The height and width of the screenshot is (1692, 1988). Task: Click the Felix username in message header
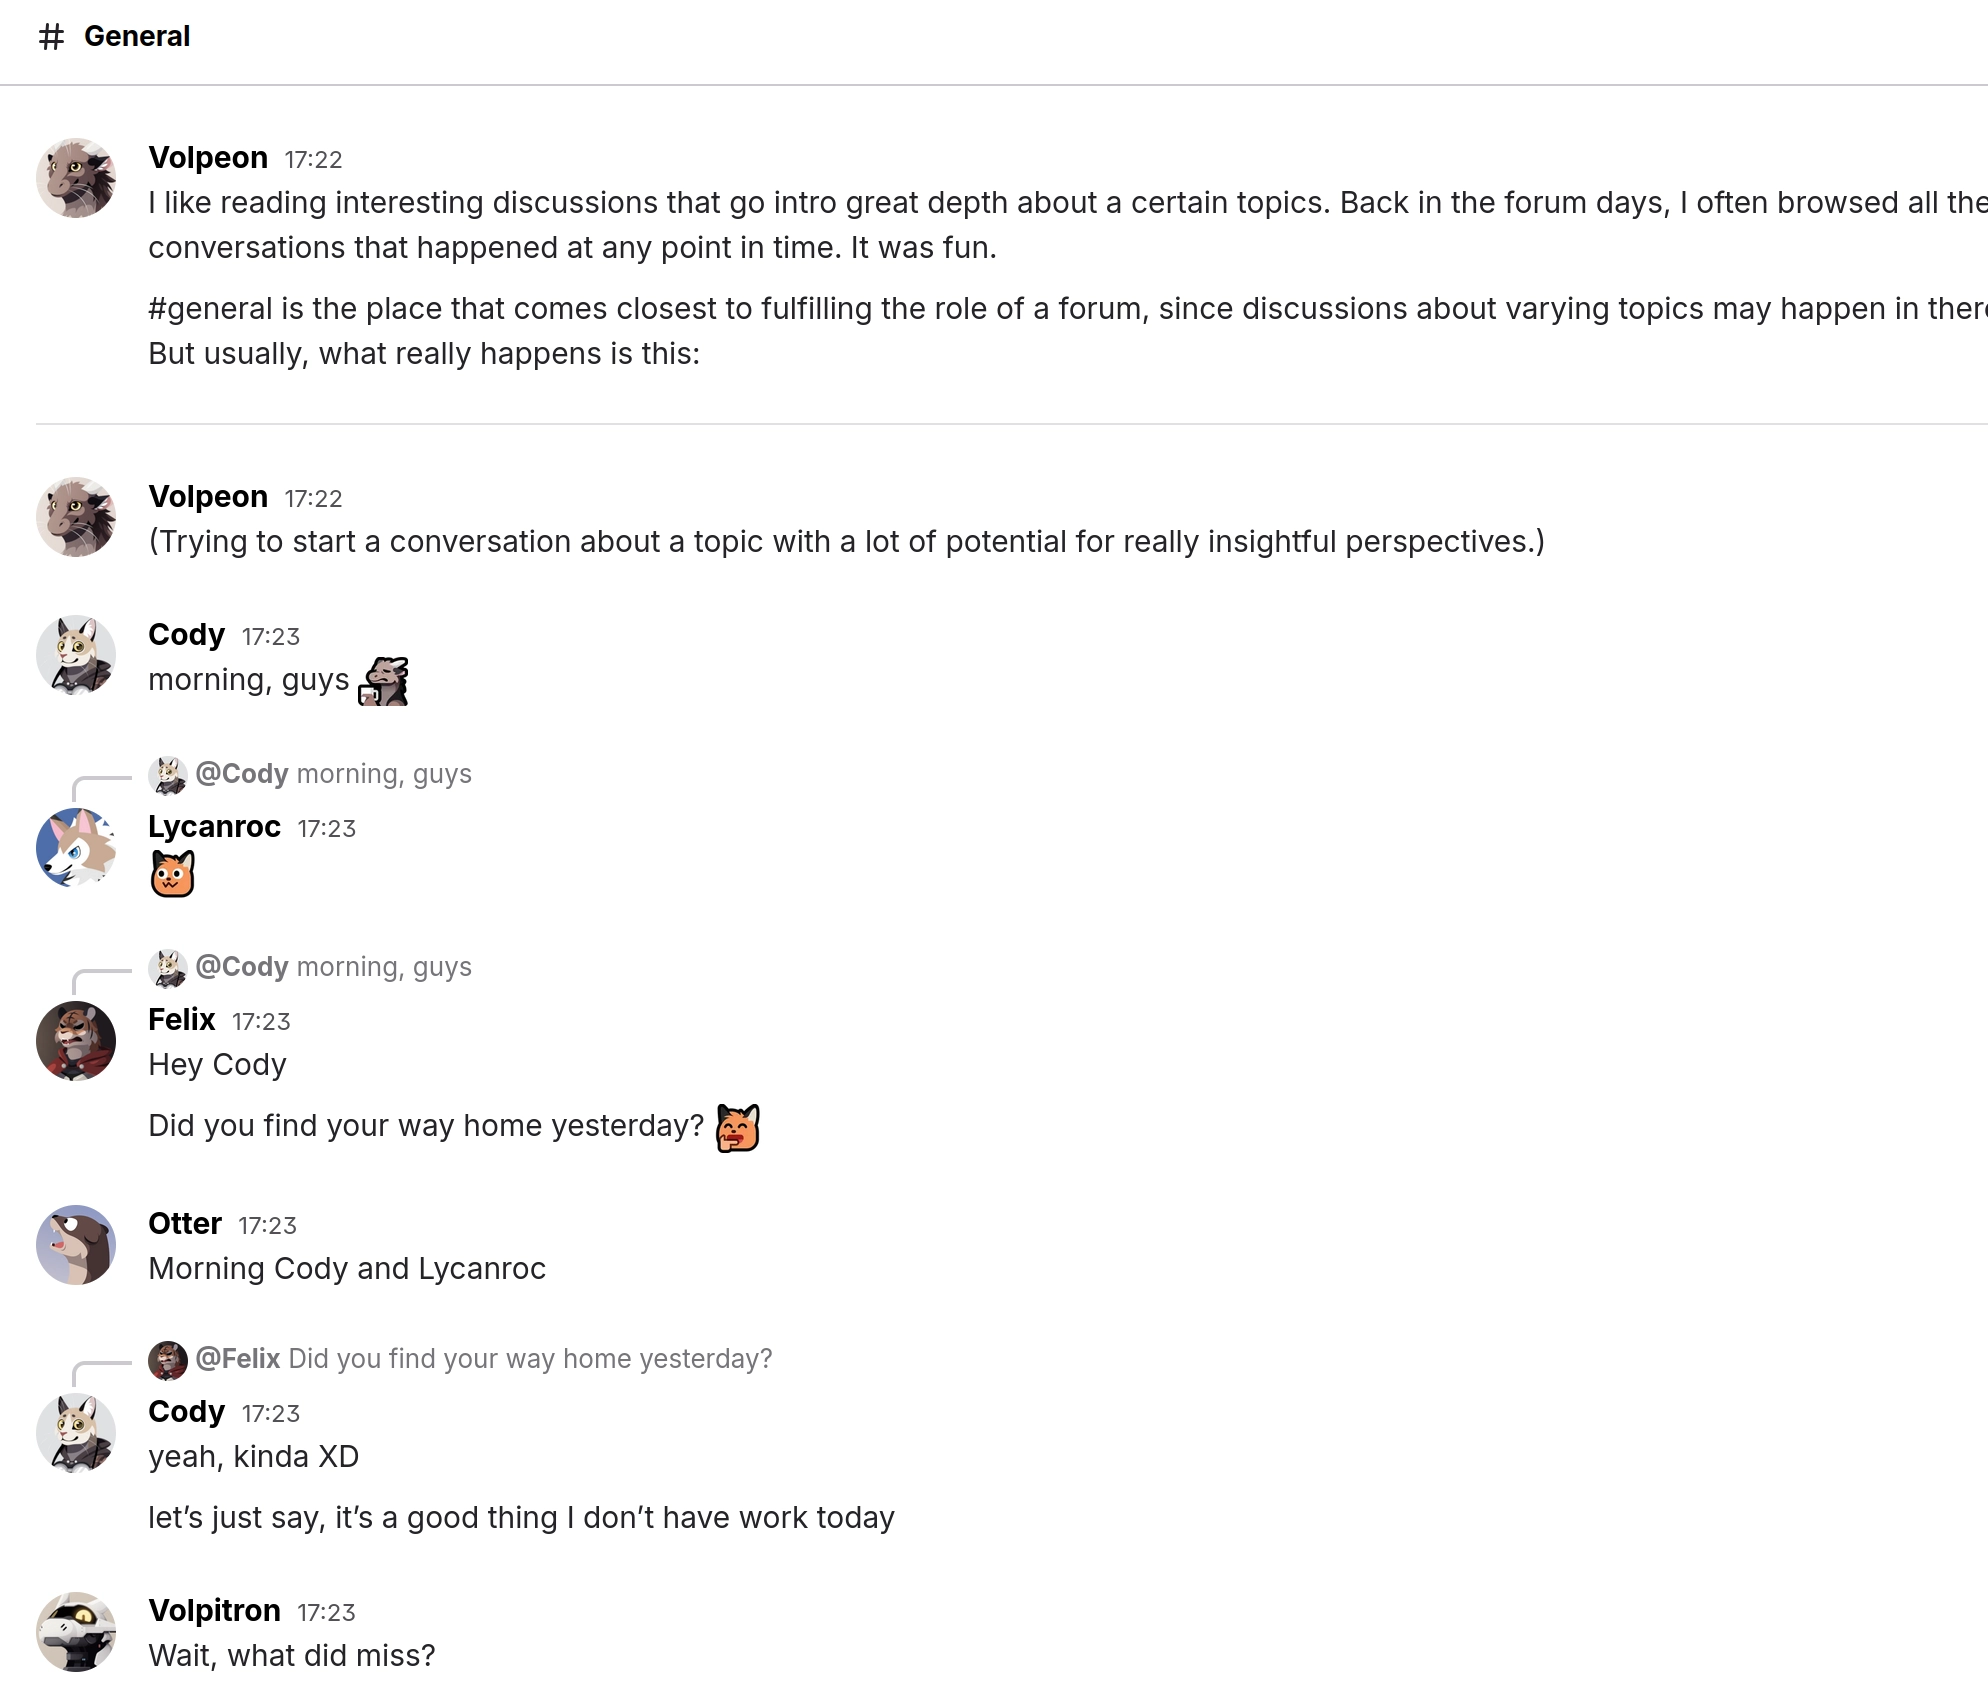(x=182, y=1020)
